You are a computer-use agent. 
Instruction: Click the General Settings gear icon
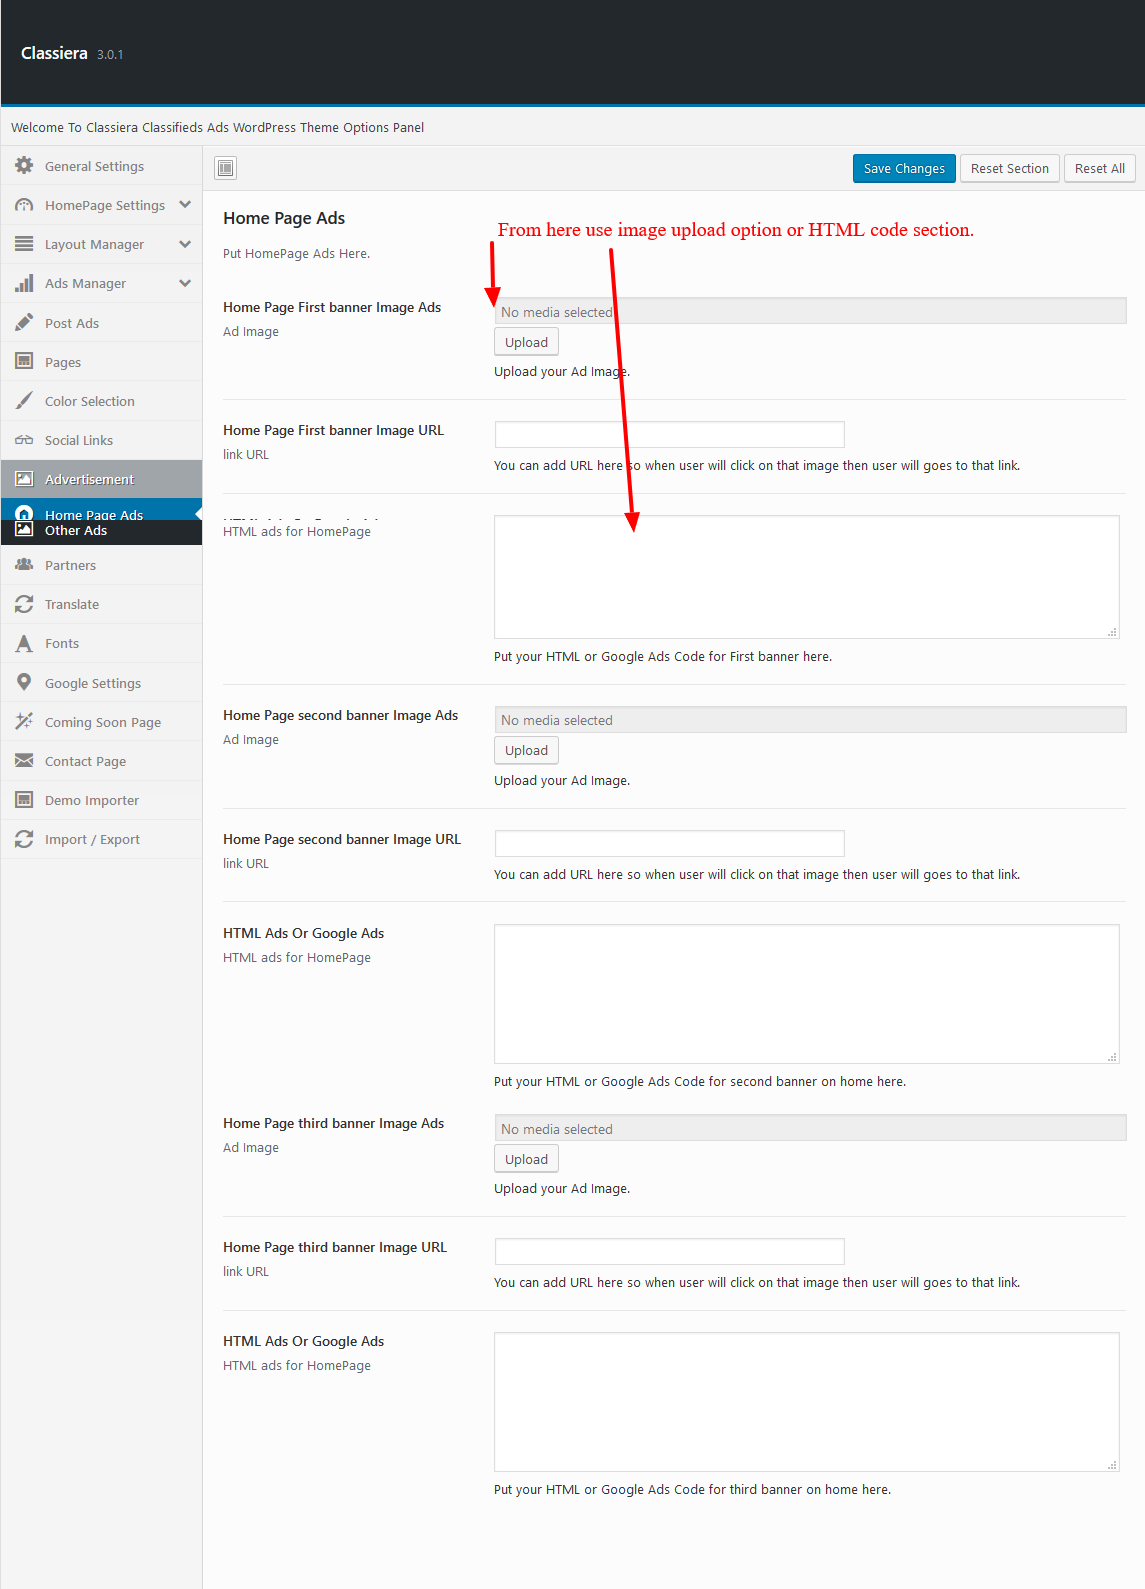(x=24, y=166)
